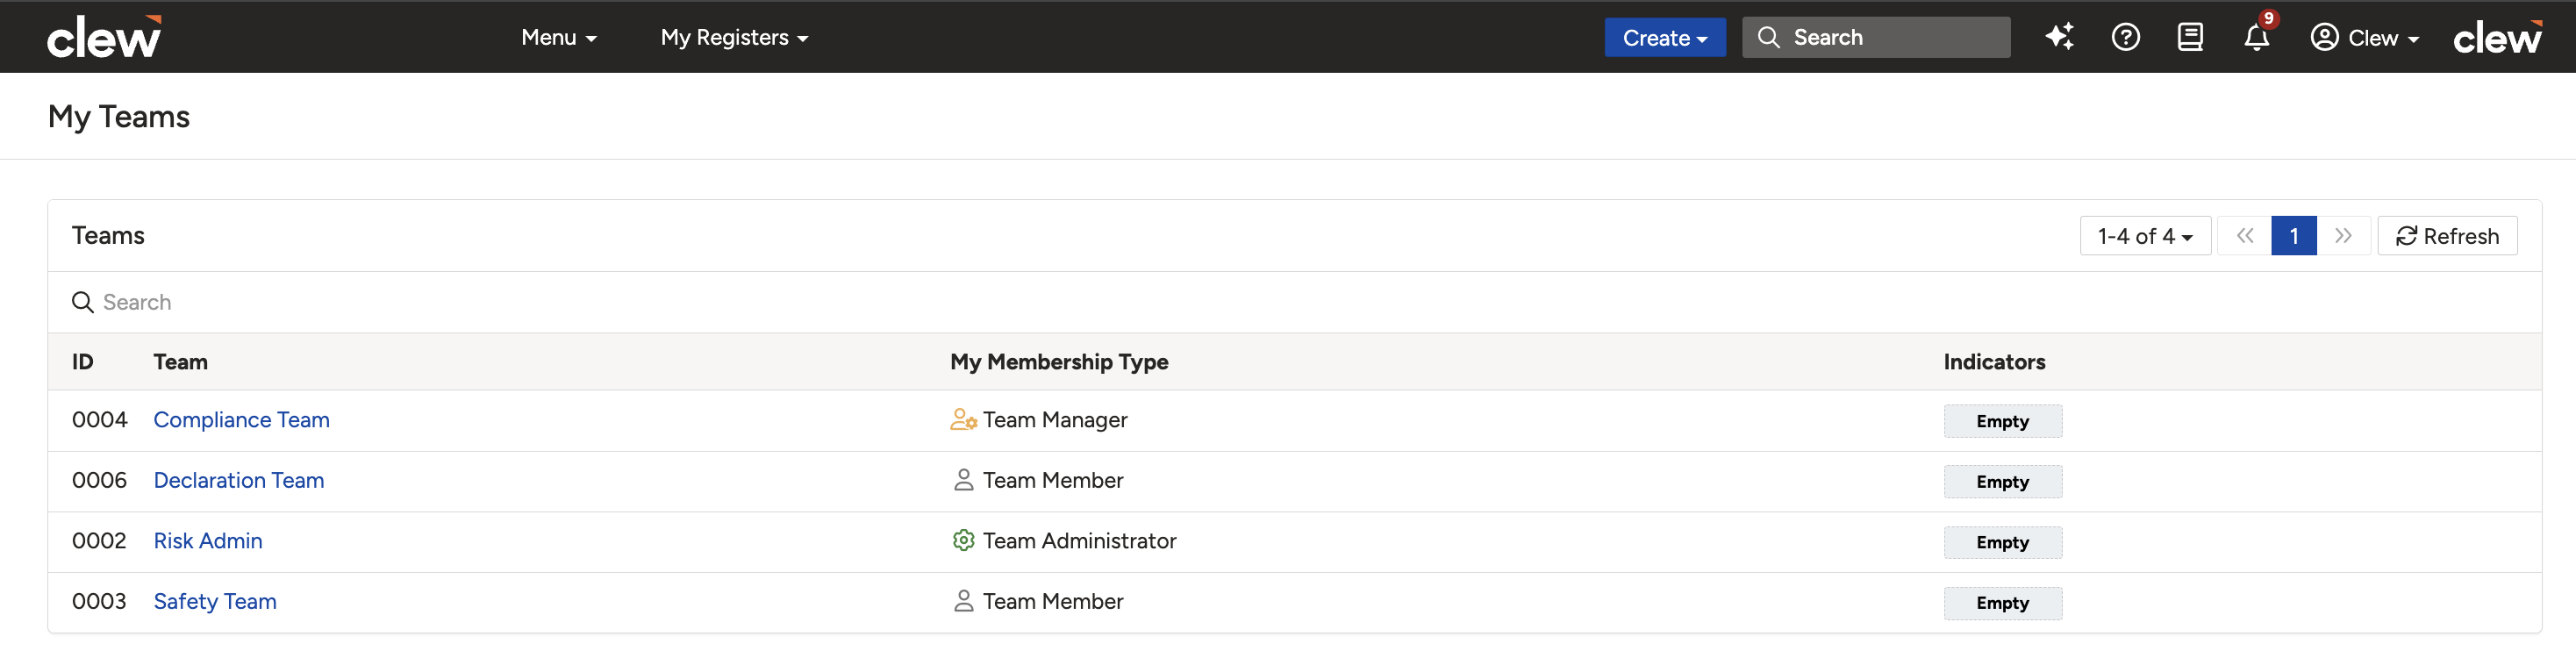Open the help question mark icon
Screen dimensions: 2576x658
2125,37
